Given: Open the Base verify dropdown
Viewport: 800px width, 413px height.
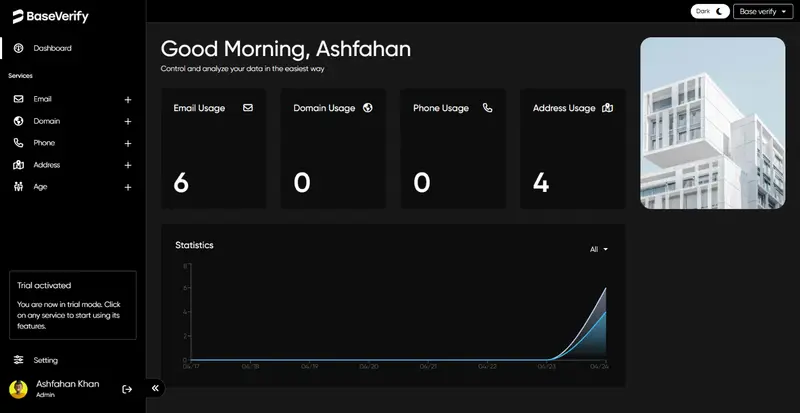Looking at the screenshot, I should coord(761,11).
